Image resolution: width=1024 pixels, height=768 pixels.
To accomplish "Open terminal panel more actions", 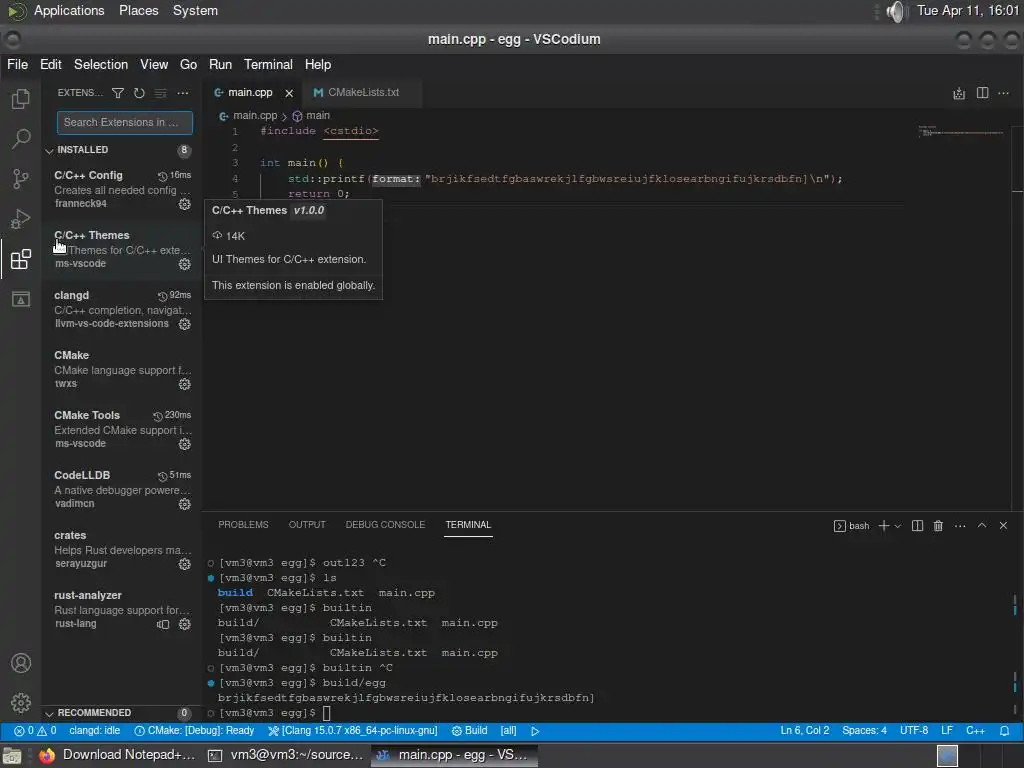I will point(960,526).
